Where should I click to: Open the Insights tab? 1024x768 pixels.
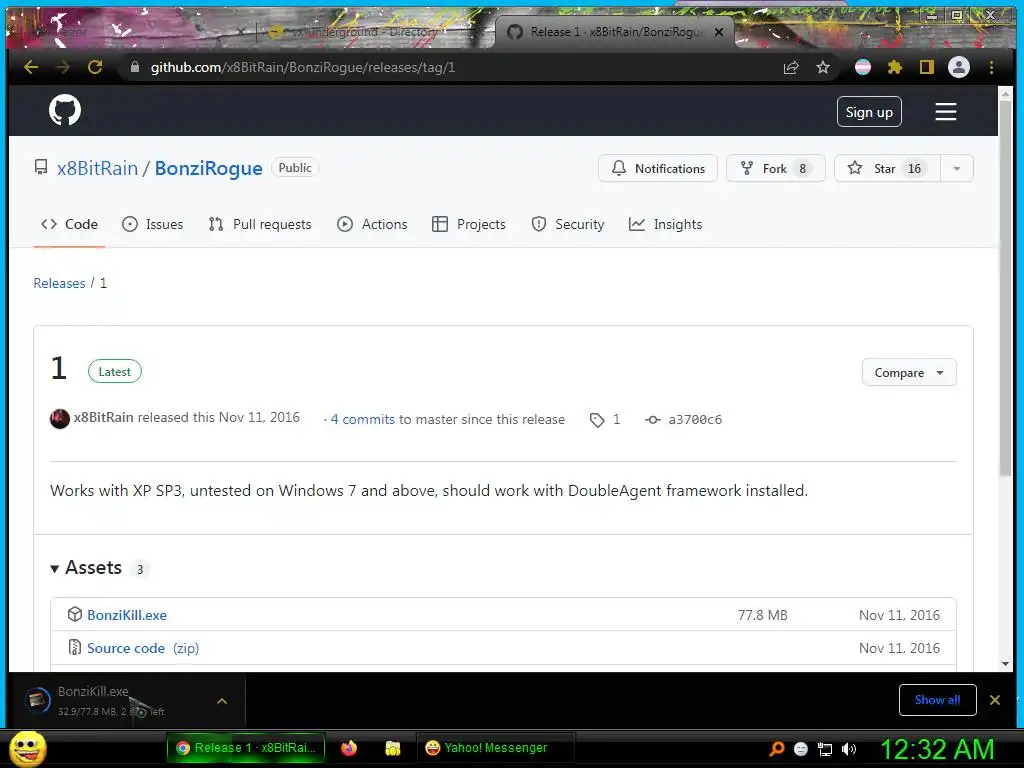[x=665, y=224]
